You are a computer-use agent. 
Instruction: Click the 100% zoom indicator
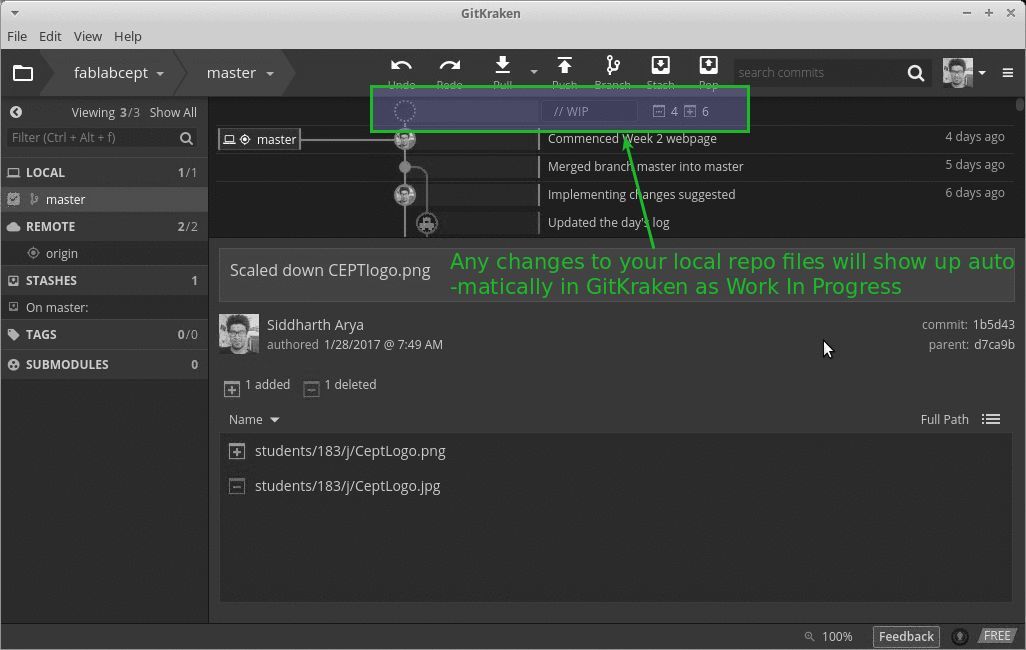click(x=828, y=636)
